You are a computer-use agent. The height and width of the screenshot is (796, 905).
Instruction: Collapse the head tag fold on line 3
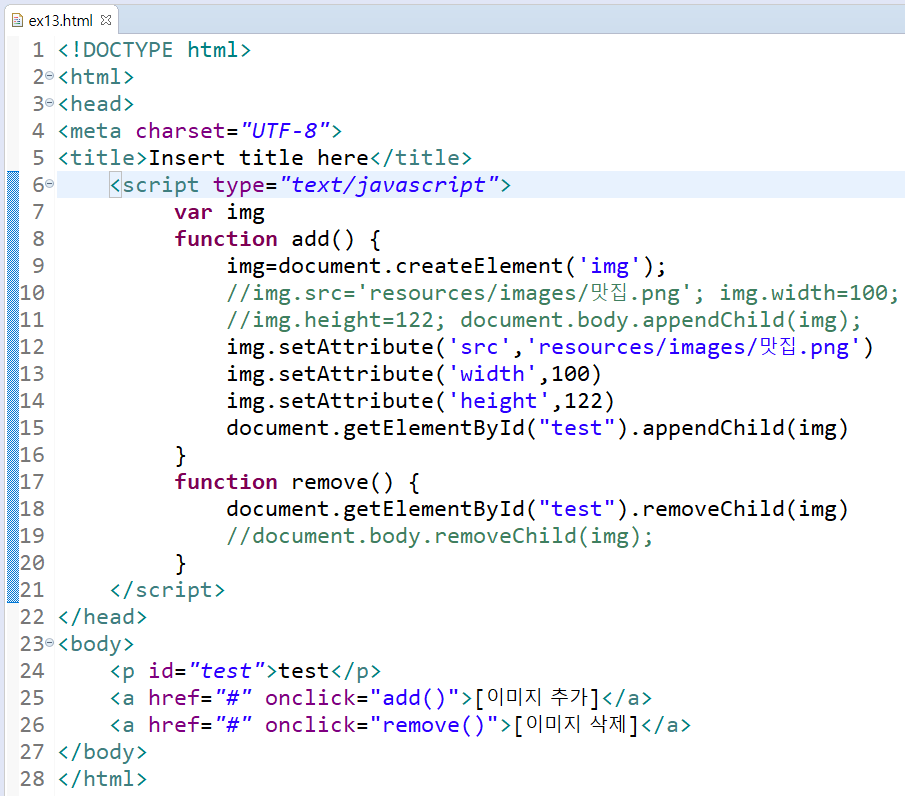click(x=50, y=103)
